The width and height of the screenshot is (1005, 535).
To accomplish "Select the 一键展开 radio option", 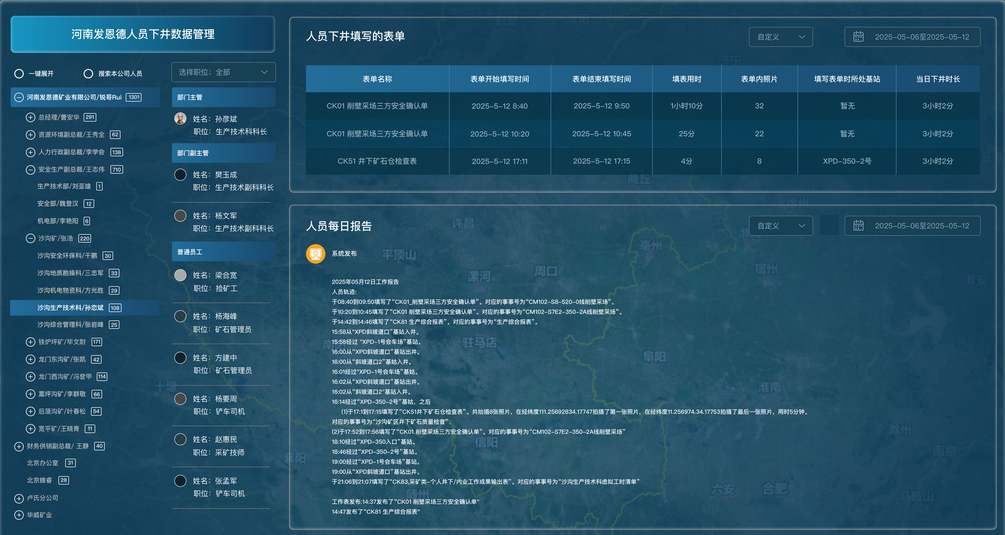I will point(18,73).
